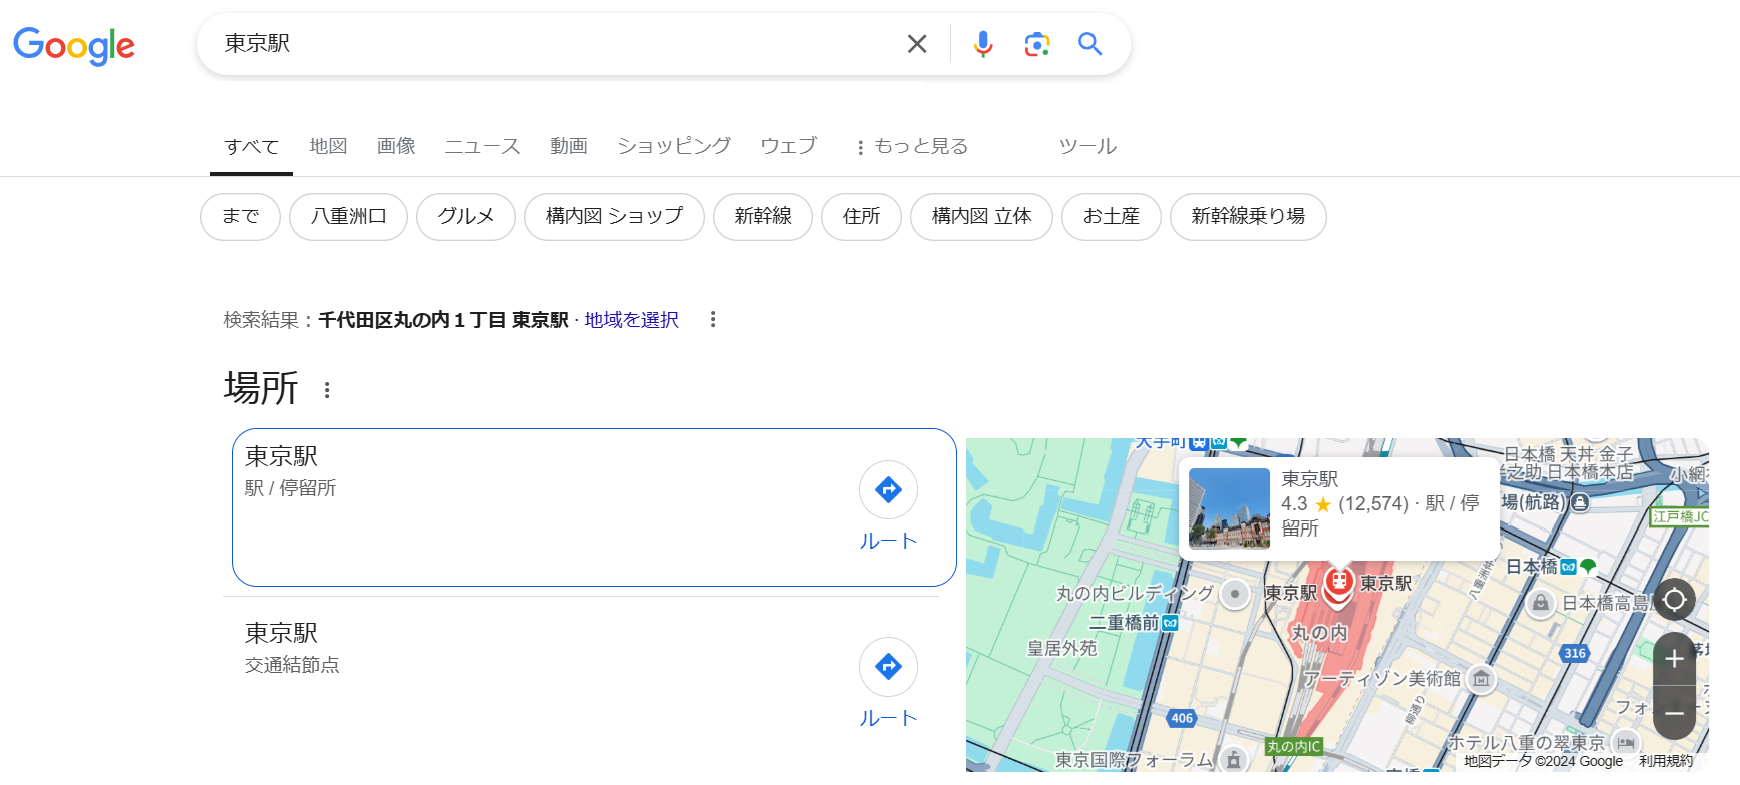Image resolution: width=1740 pixels, height=785 pixels.
Task: Select the 東京駅 駅 / 停留所 result
Action: pyautogui.click(x=594, y=507)
